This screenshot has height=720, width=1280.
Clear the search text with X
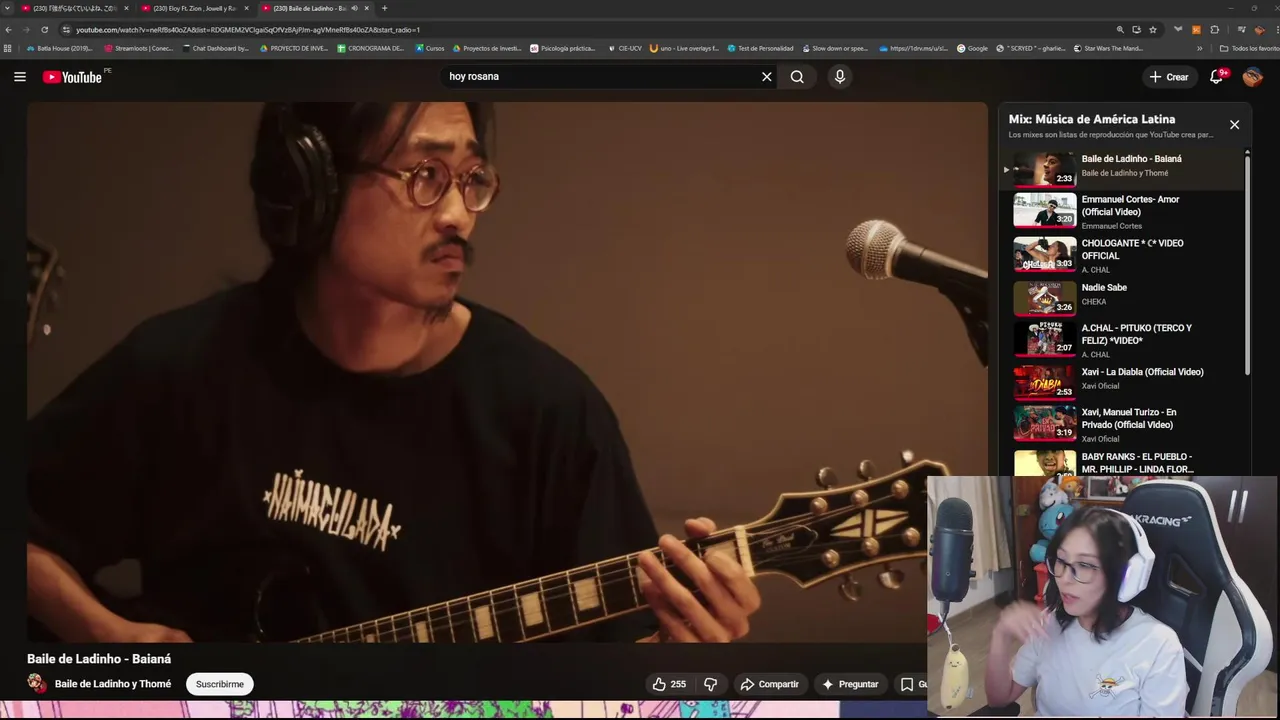point(767,77)
